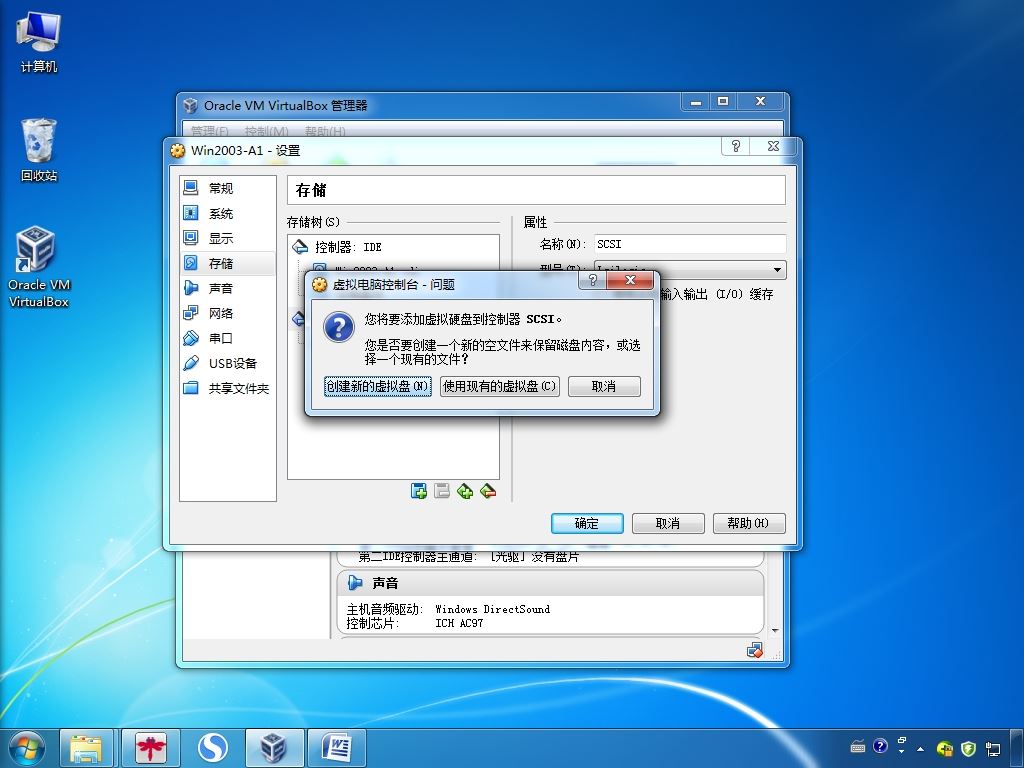Screen dimensions: 1024x768
Task: Select the 计算机 desktop icon
Action: tap(39, 43)
